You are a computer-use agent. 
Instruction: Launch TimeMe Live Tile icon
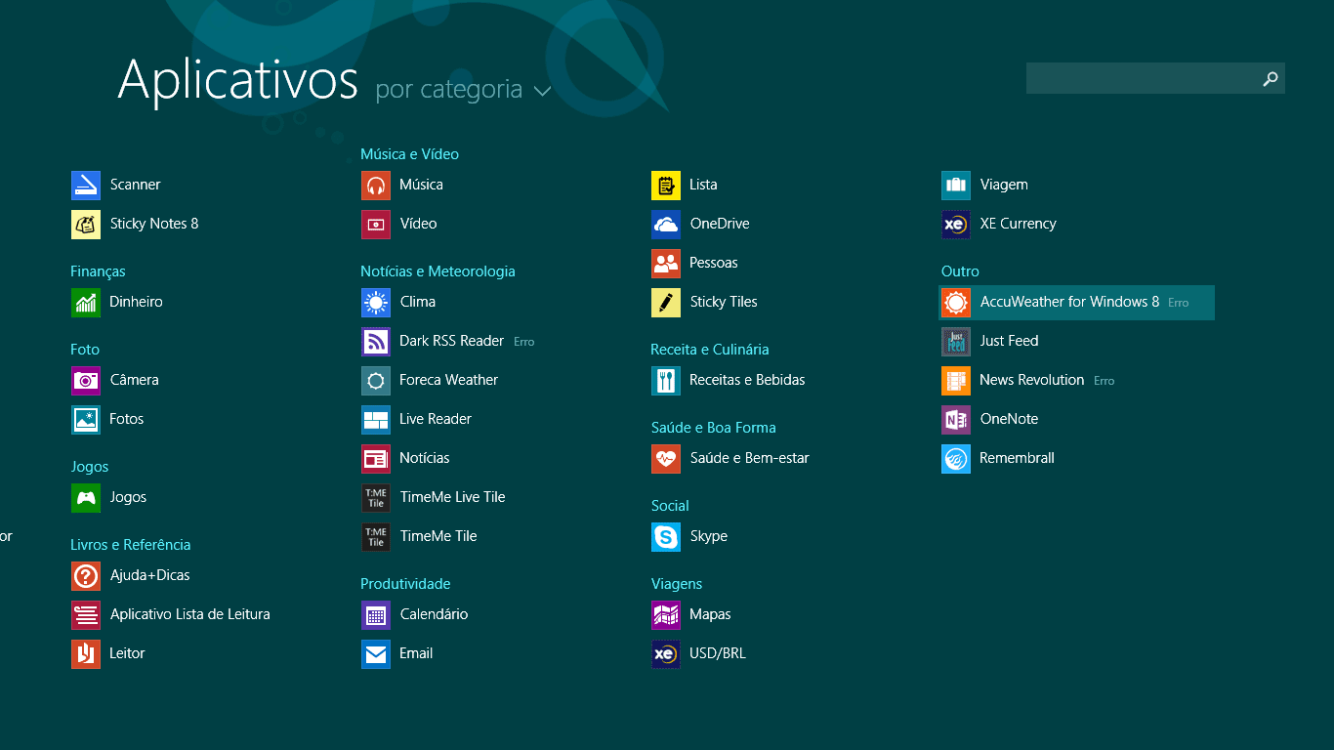[376, 497]
